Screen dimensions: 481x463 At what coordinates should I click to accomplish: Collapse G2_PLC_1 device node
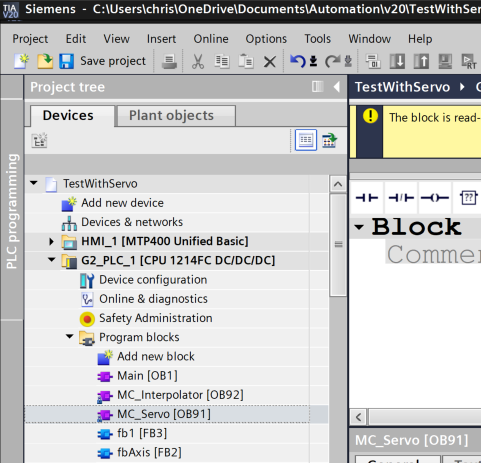[52, 259]
